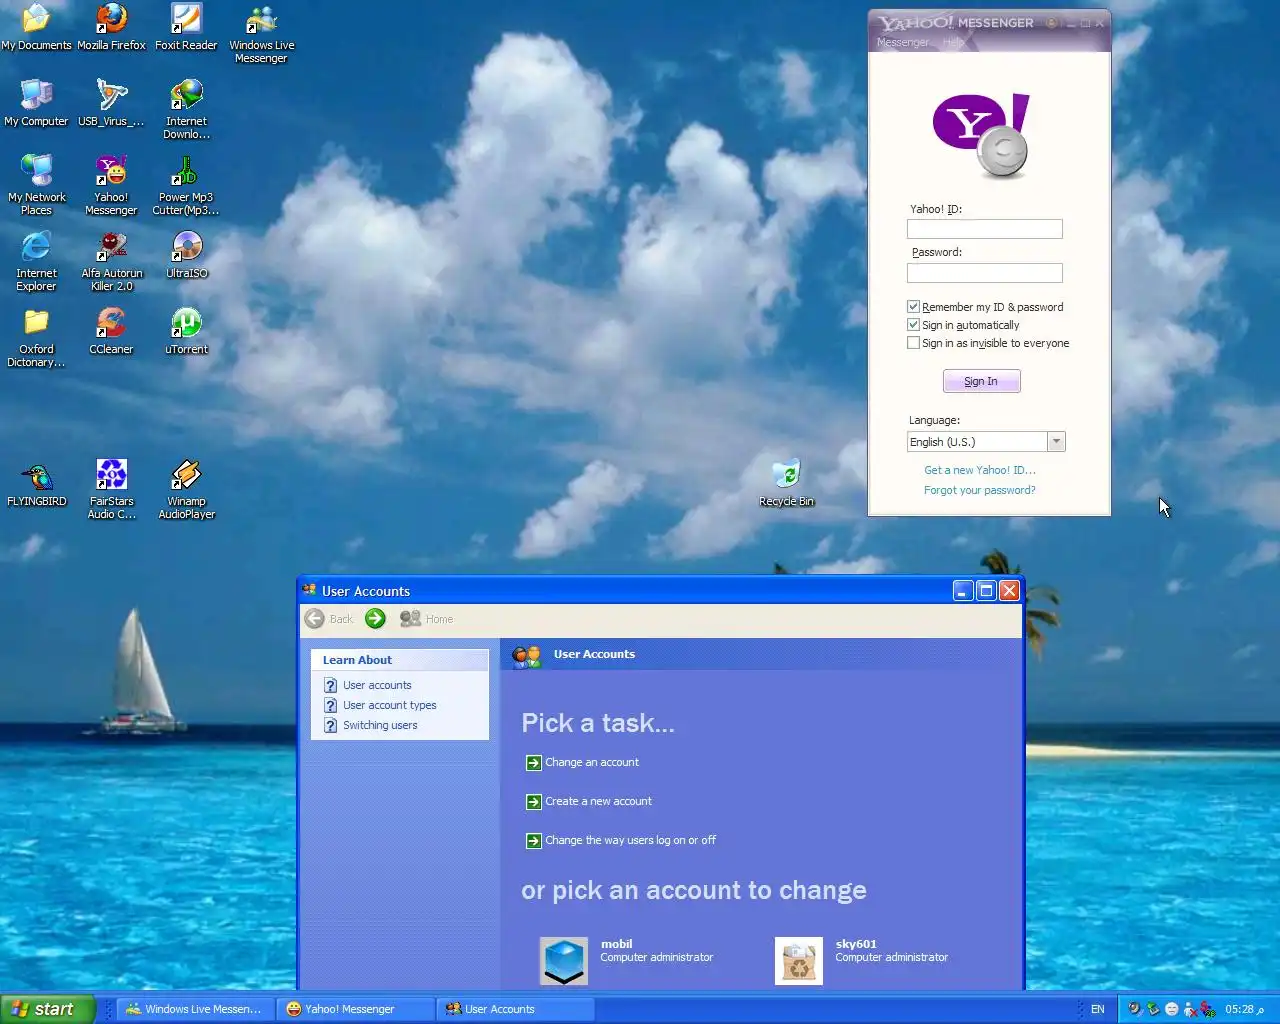Click the Sign In button
1280x1024 pixels.
[981, 381]
